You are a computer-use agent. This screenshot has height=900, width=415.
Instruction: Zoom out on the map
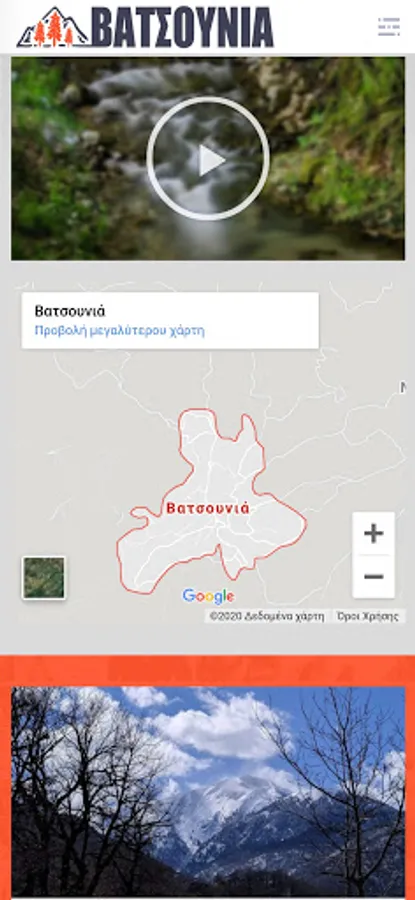[x=374, y=577]
